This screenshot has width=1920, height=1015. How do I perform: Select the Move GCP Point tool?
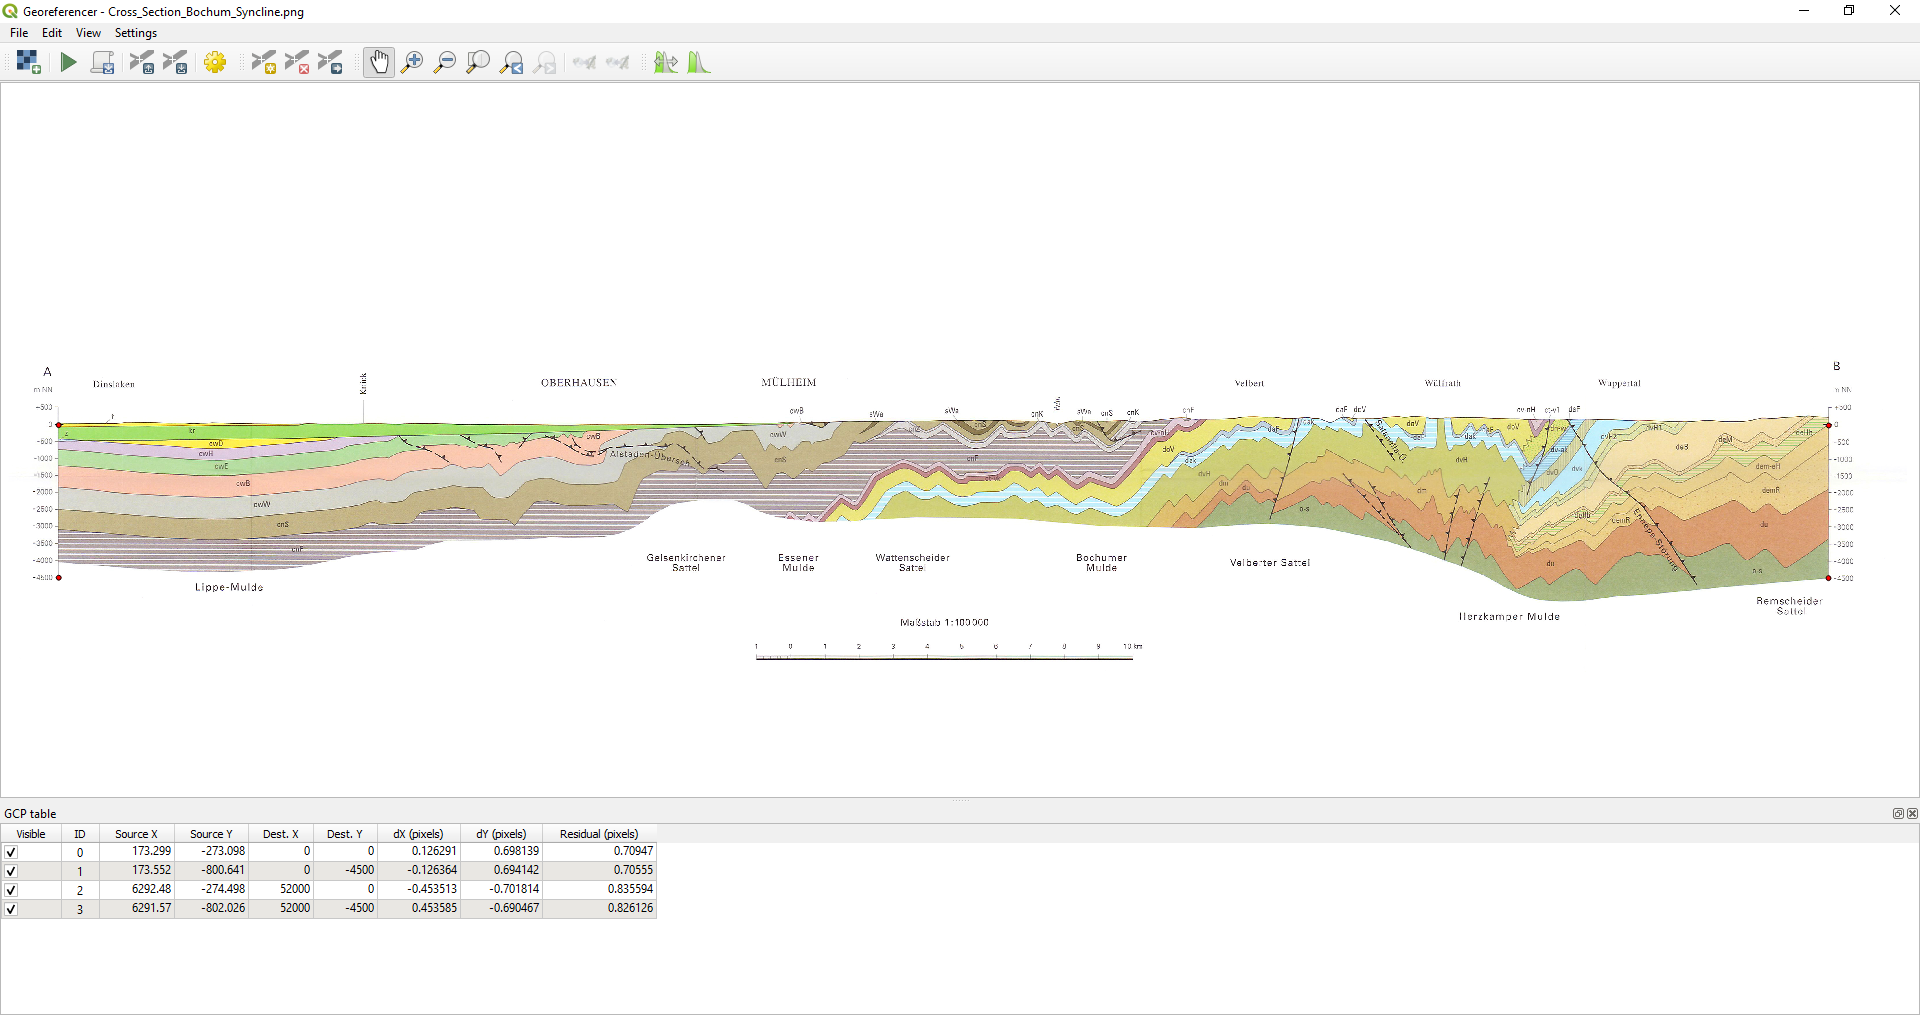[330, 62]
